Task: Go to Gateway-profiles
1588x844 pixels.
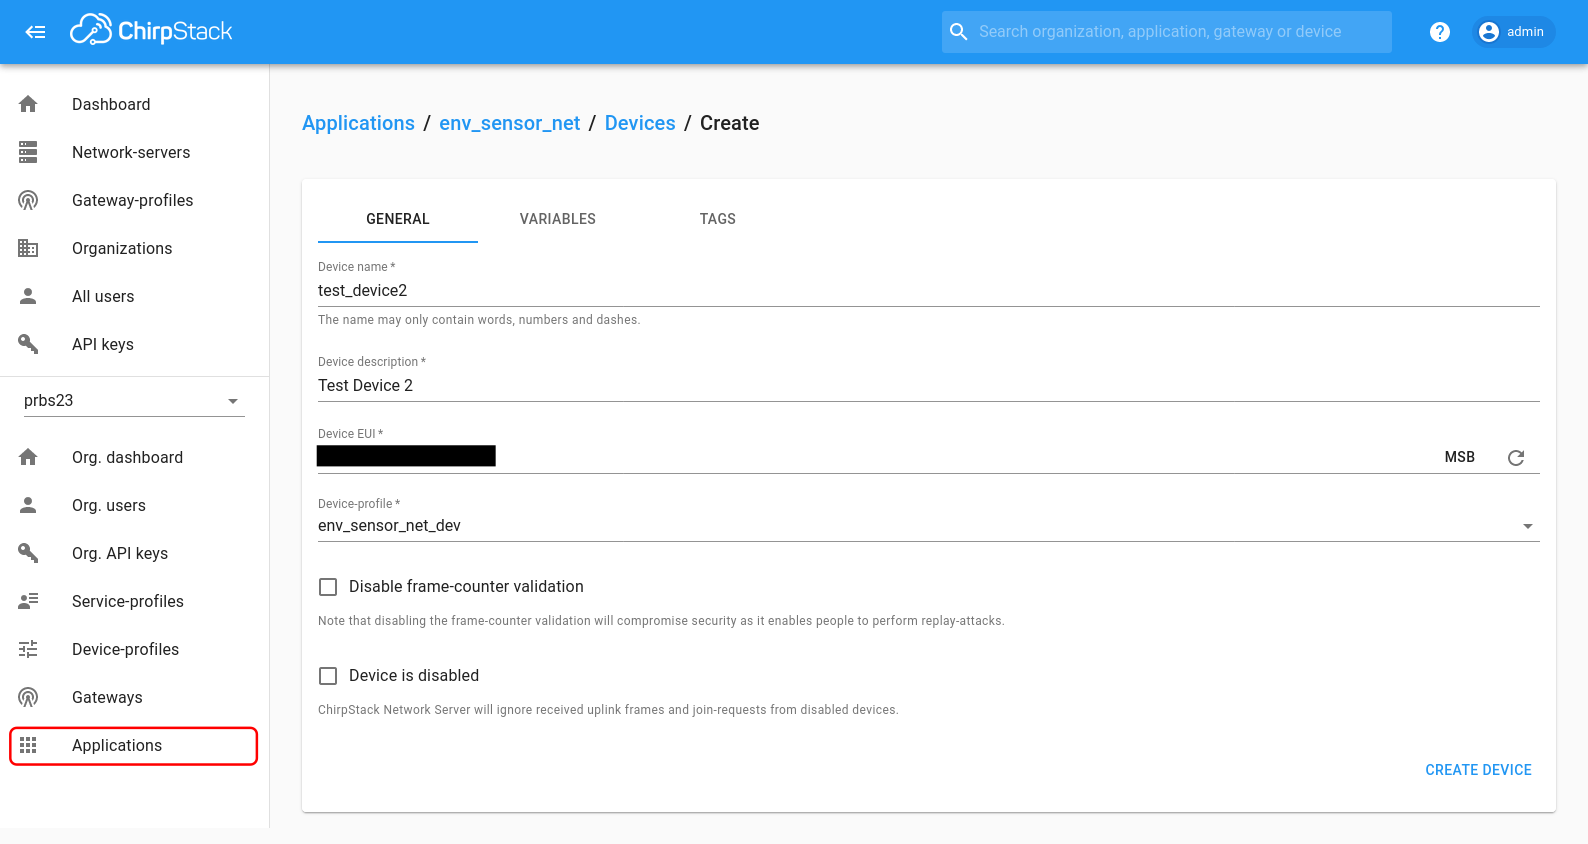Action: [134, 200]
